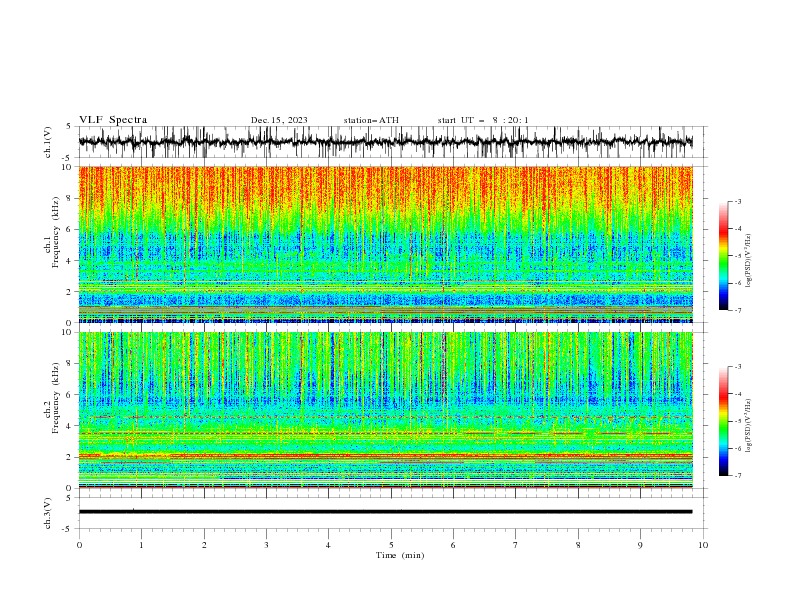This screenshot has width=792, height=612.
Task: Click inside the ch.2 spectrogram panel
Action: (385, 410)
